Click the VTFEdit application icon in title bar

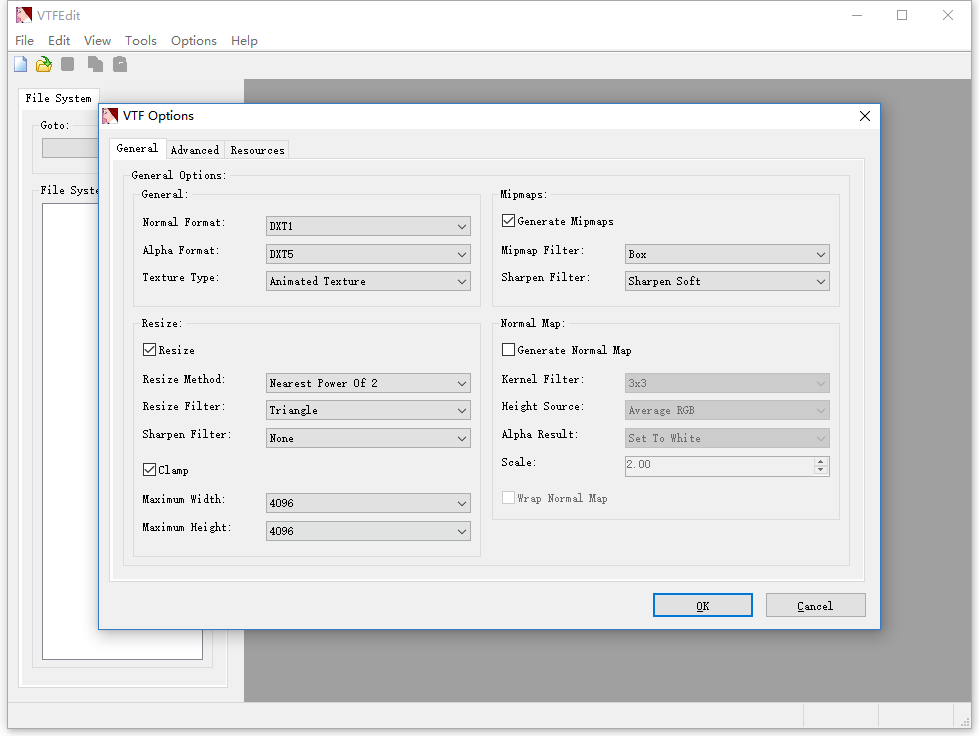(24, 15)
